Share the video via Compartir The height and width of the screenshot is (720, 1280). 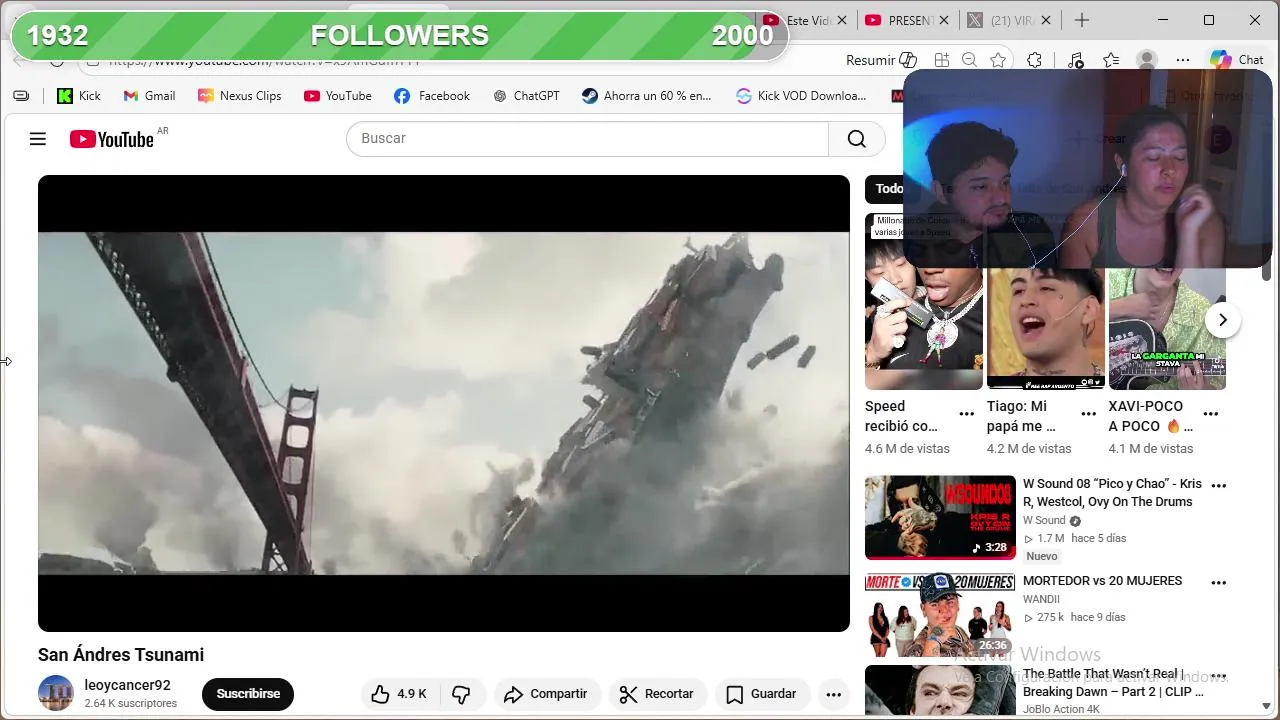(x=546, y=694)
